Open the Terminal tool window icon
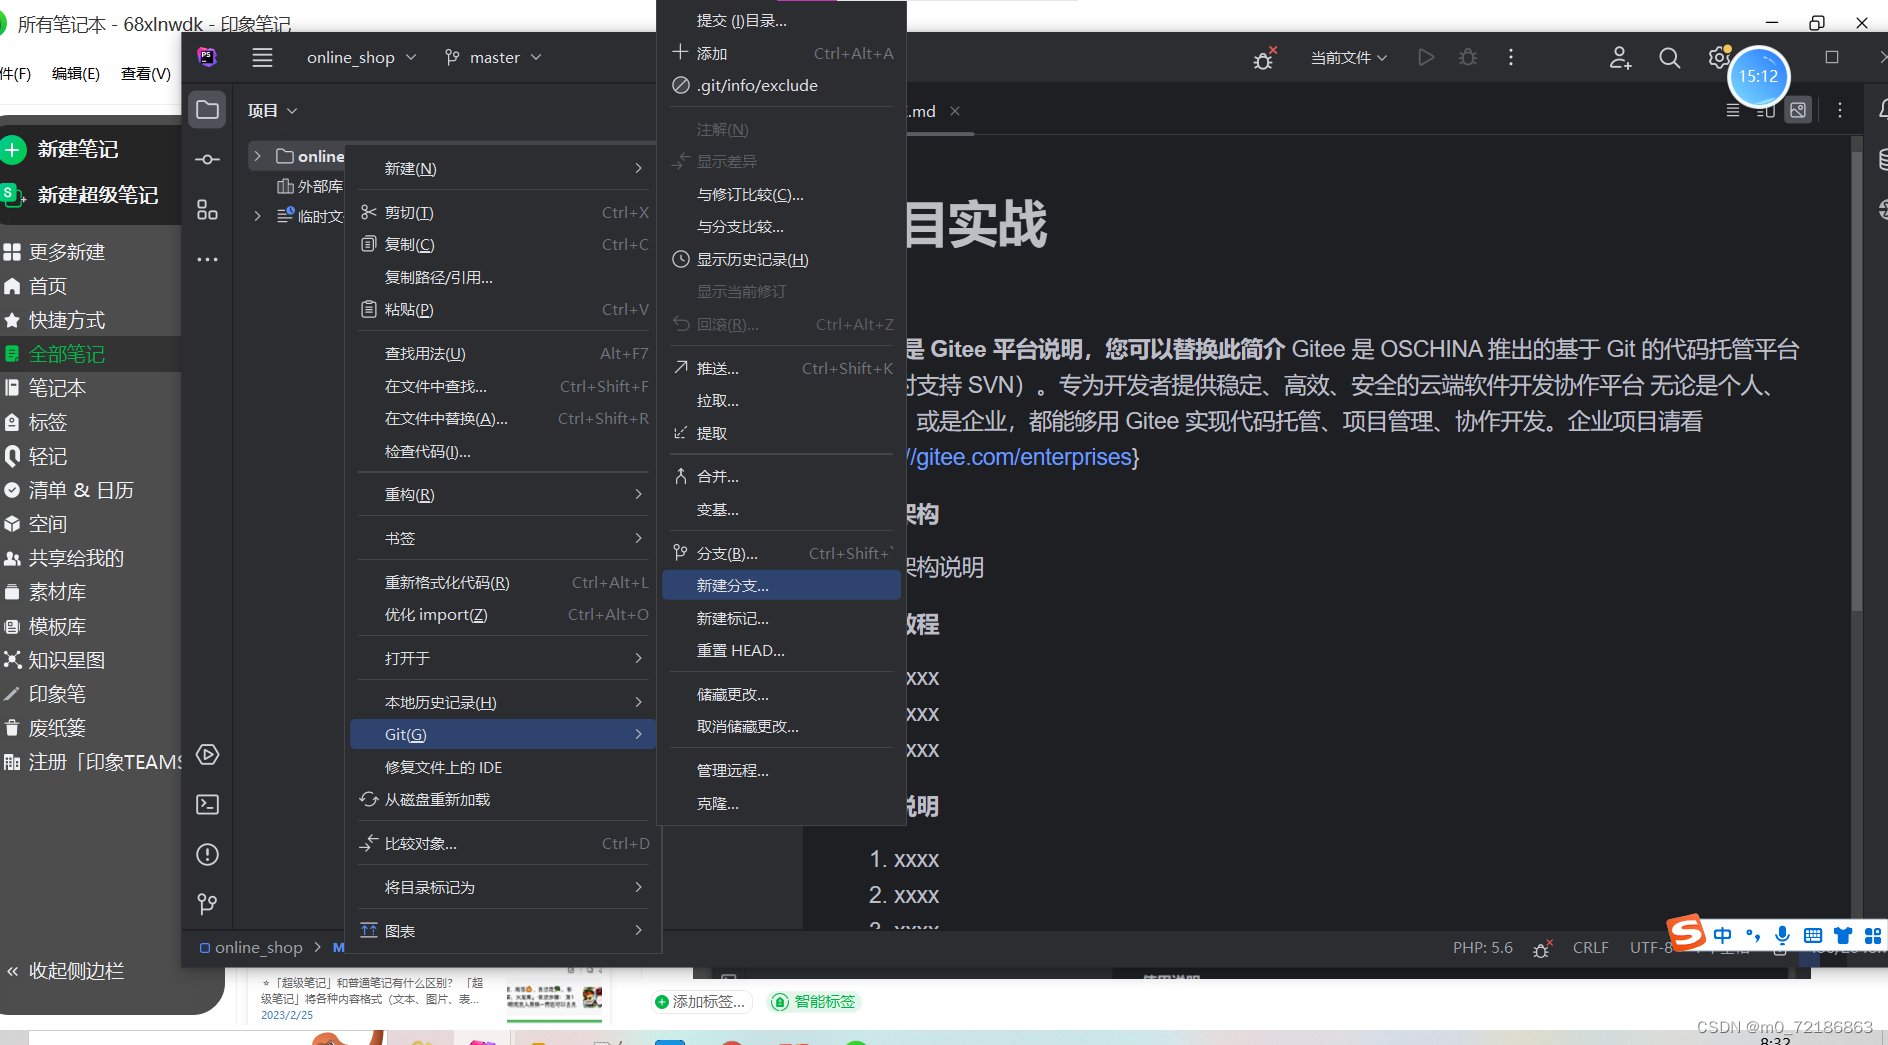Viewport: 1888px width, 1045px height. point(207,804)
